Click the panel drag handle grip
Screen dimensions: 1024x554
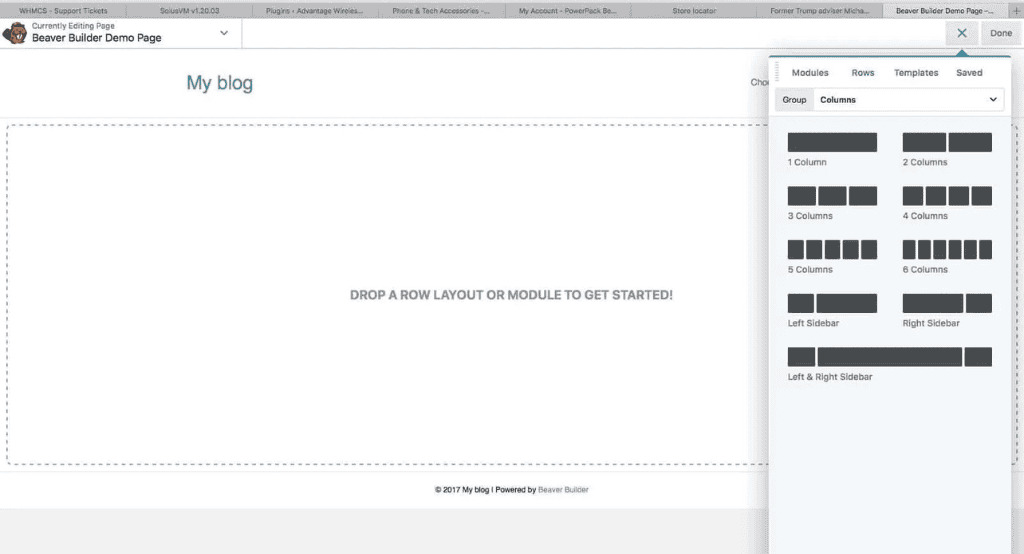pos(776,72)
